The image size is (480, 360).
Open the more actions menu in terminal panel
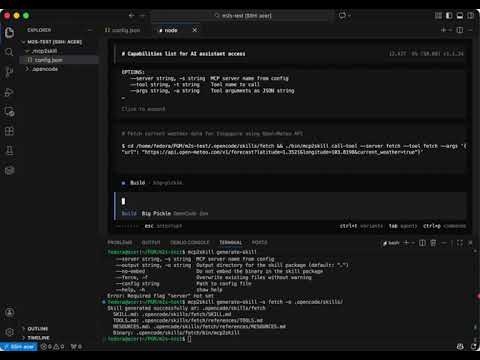[444, 243]
